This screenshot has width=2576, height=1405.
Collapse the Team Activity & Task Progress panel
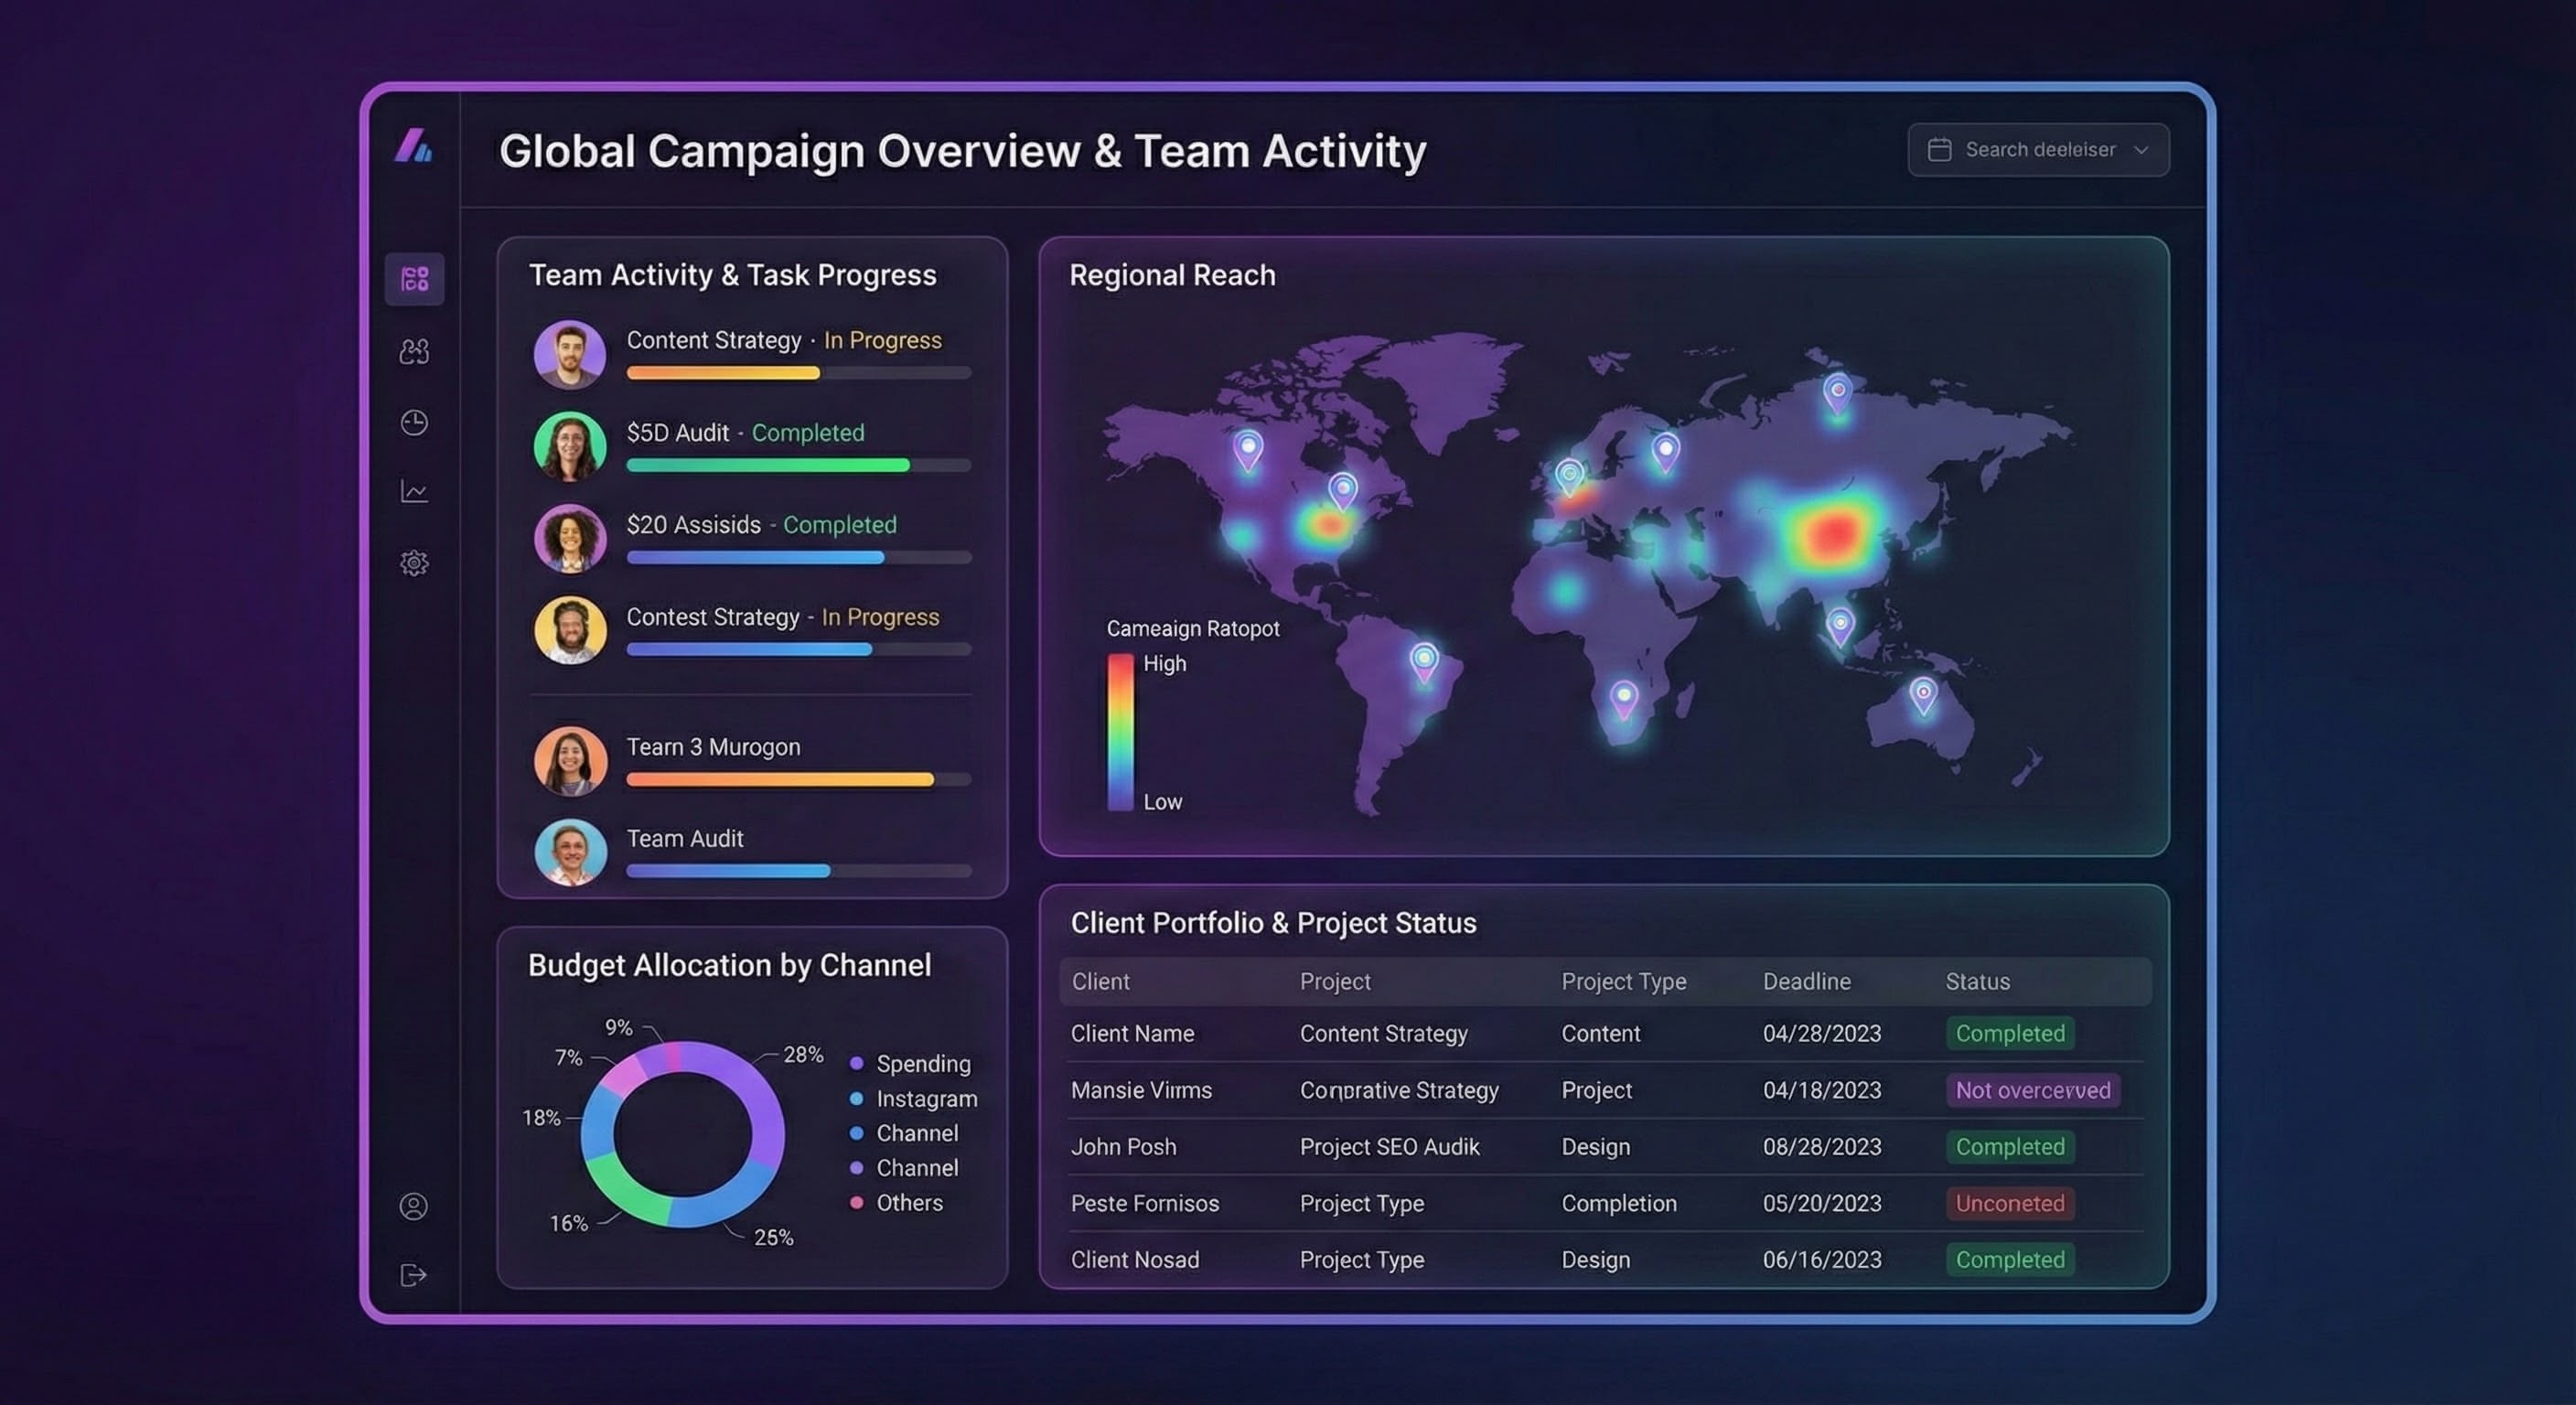click(733, 275)
